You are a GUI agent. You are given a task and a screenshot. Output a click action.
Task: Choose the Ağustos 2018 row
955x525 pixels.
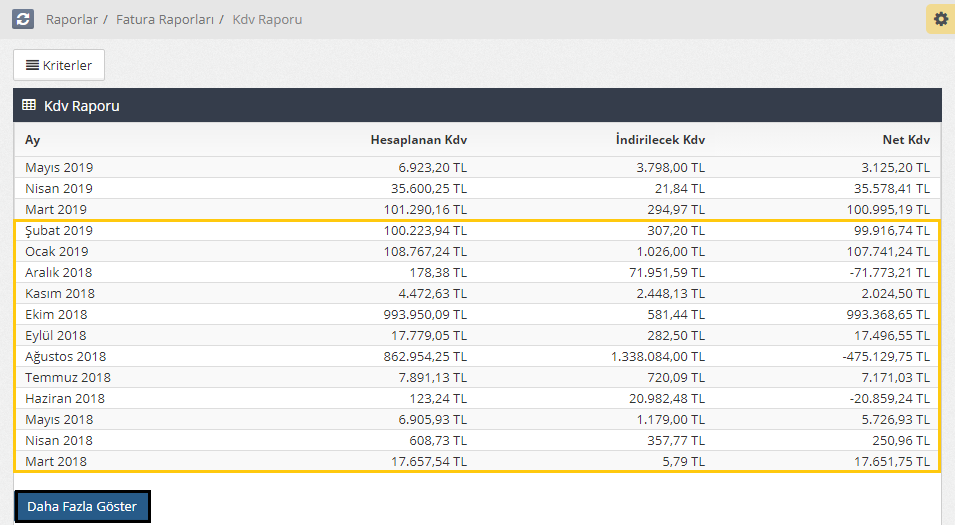65,356
